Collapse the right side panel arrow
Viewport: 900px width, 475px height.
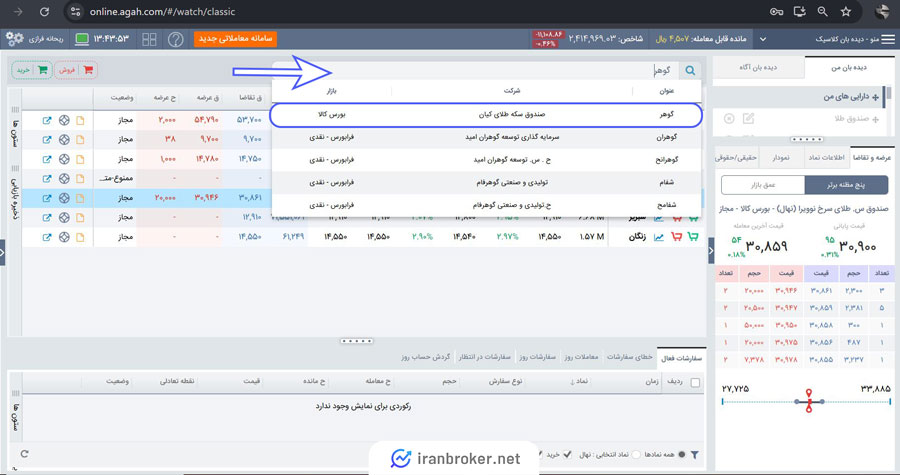point(712,251)
